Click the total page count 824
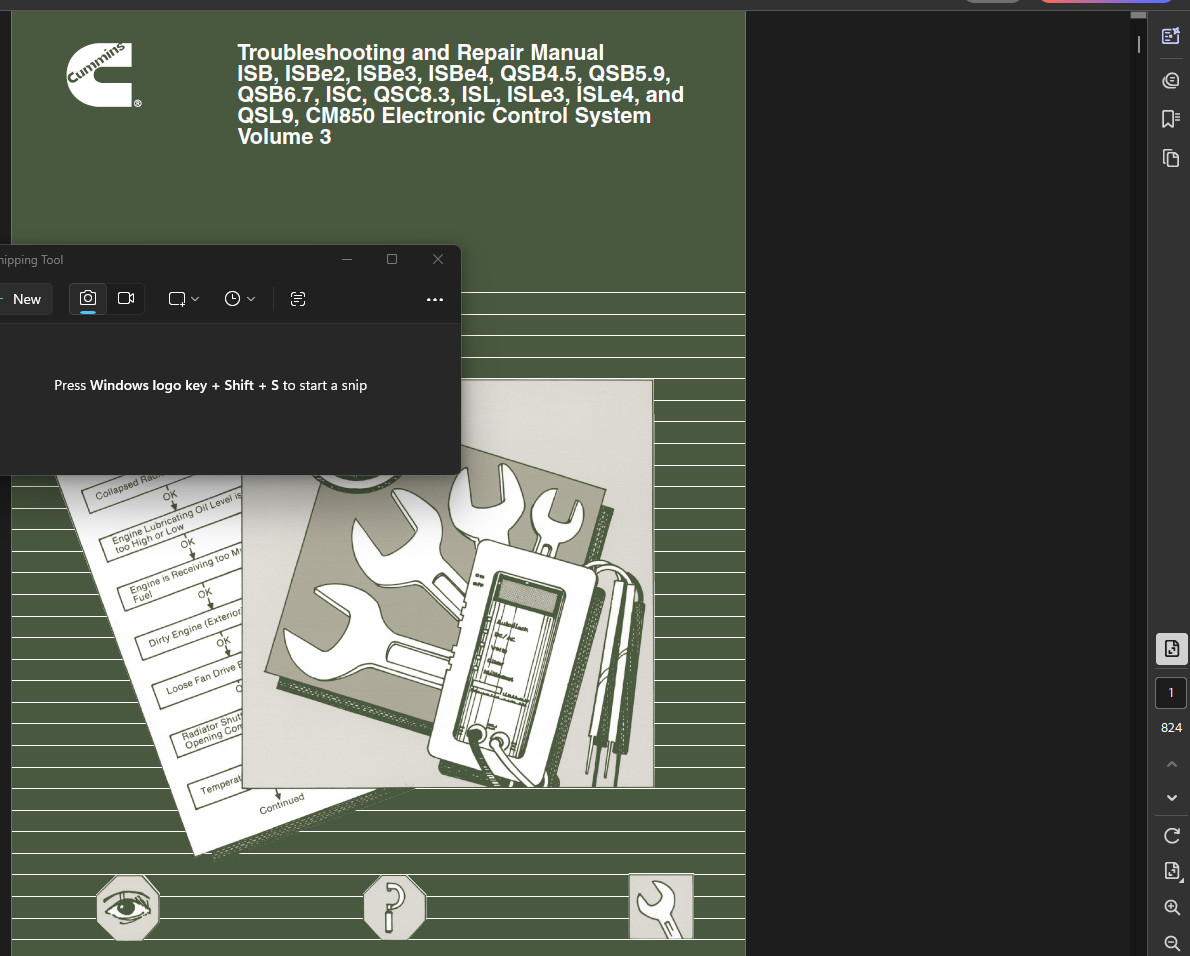 (1171, 728)
